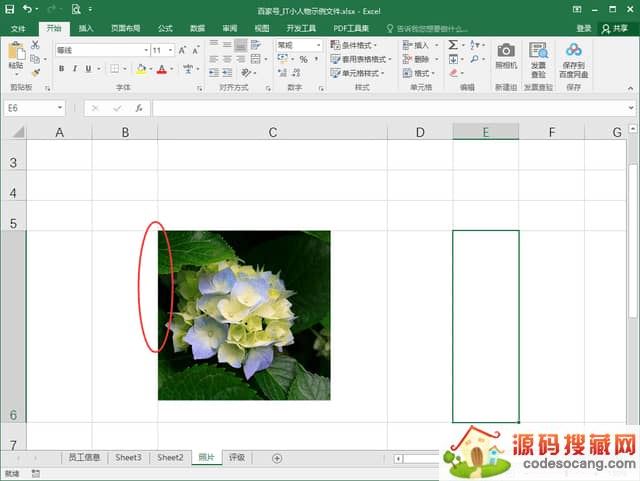The height and width of the screenshot is (481, 640).
Task: Click the 共享 (Share) button
Action: pyautogui.click(x=616, y=28)
